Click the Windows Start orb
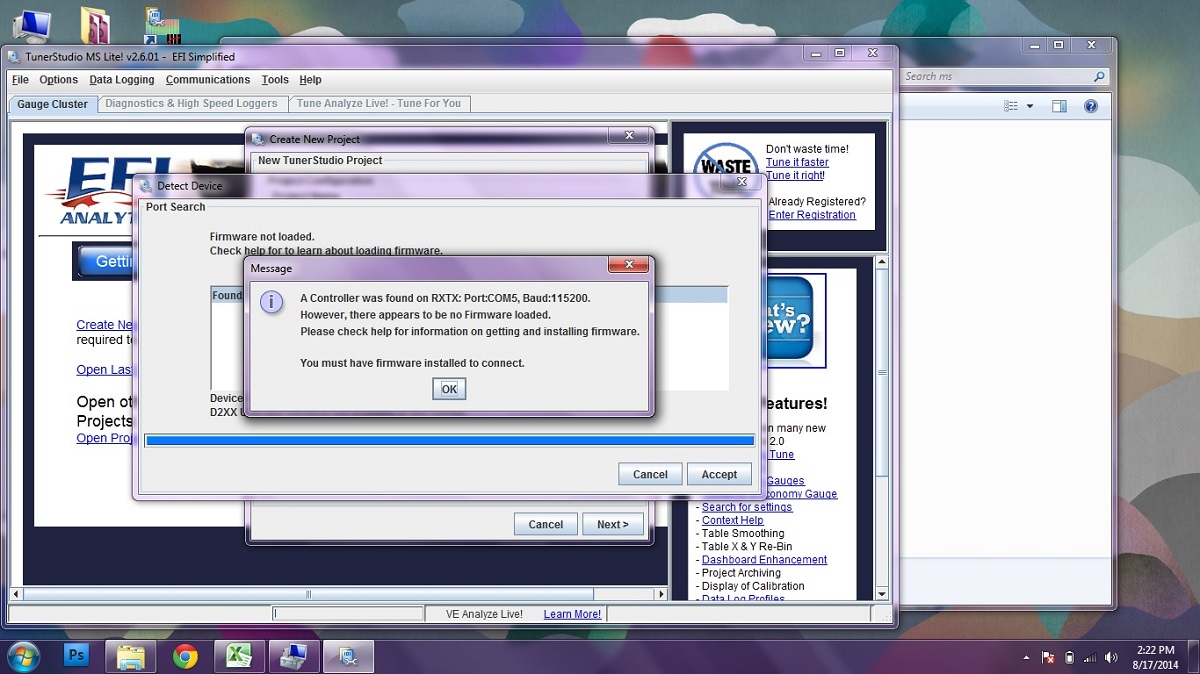This screenshot has height=674, width=1200. tap(23, 656)
